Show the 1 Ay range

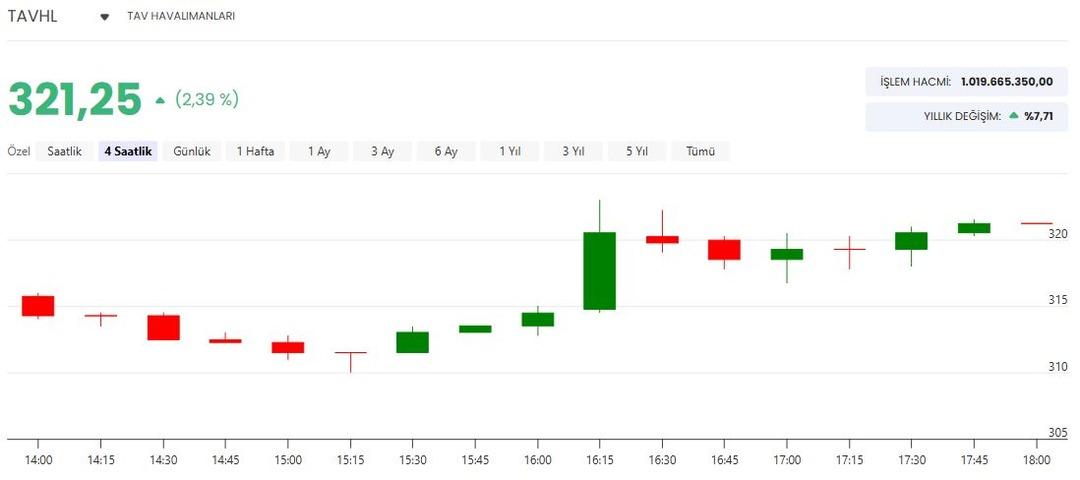(319, 151)
